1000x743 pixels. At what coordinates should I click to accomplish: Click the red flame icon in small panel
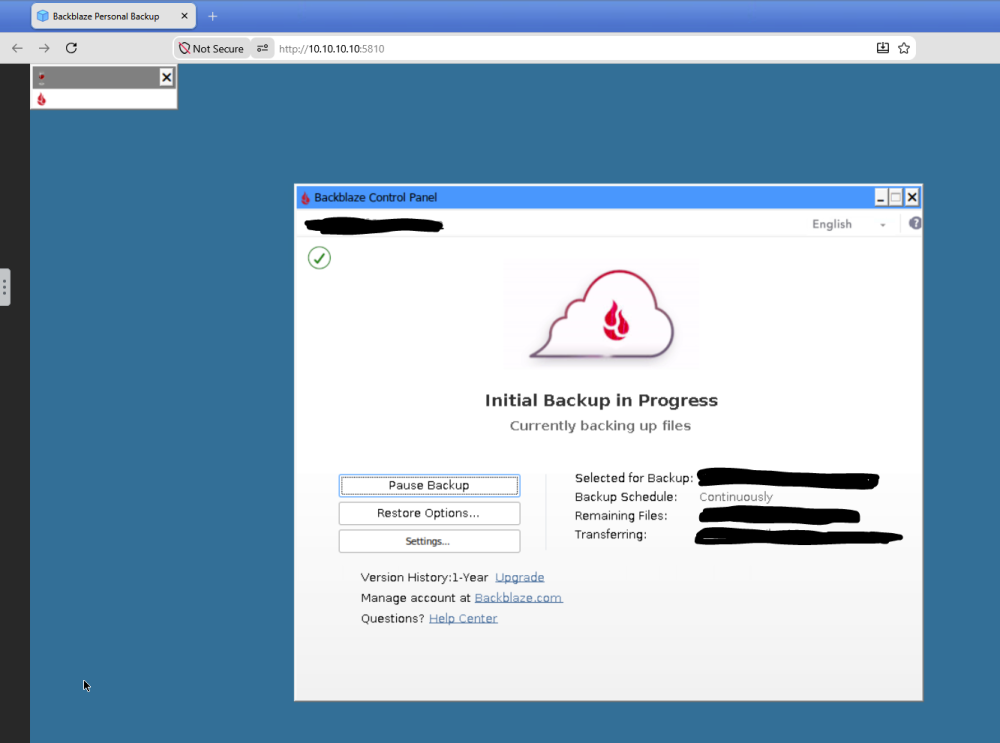coord(41,99)
